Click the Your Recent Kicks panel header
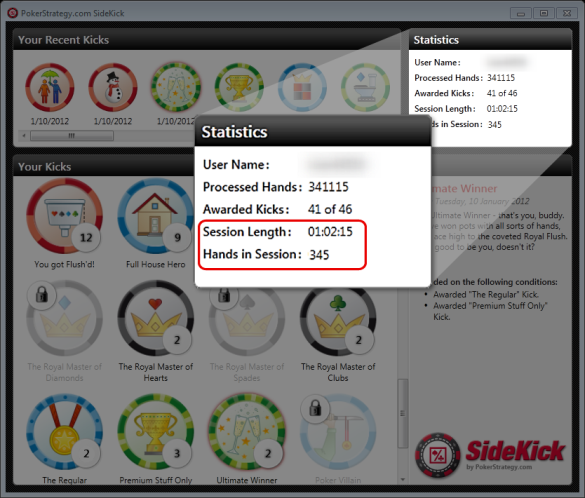585x498 pixels. pyautogui.click(x=207, y=40)
